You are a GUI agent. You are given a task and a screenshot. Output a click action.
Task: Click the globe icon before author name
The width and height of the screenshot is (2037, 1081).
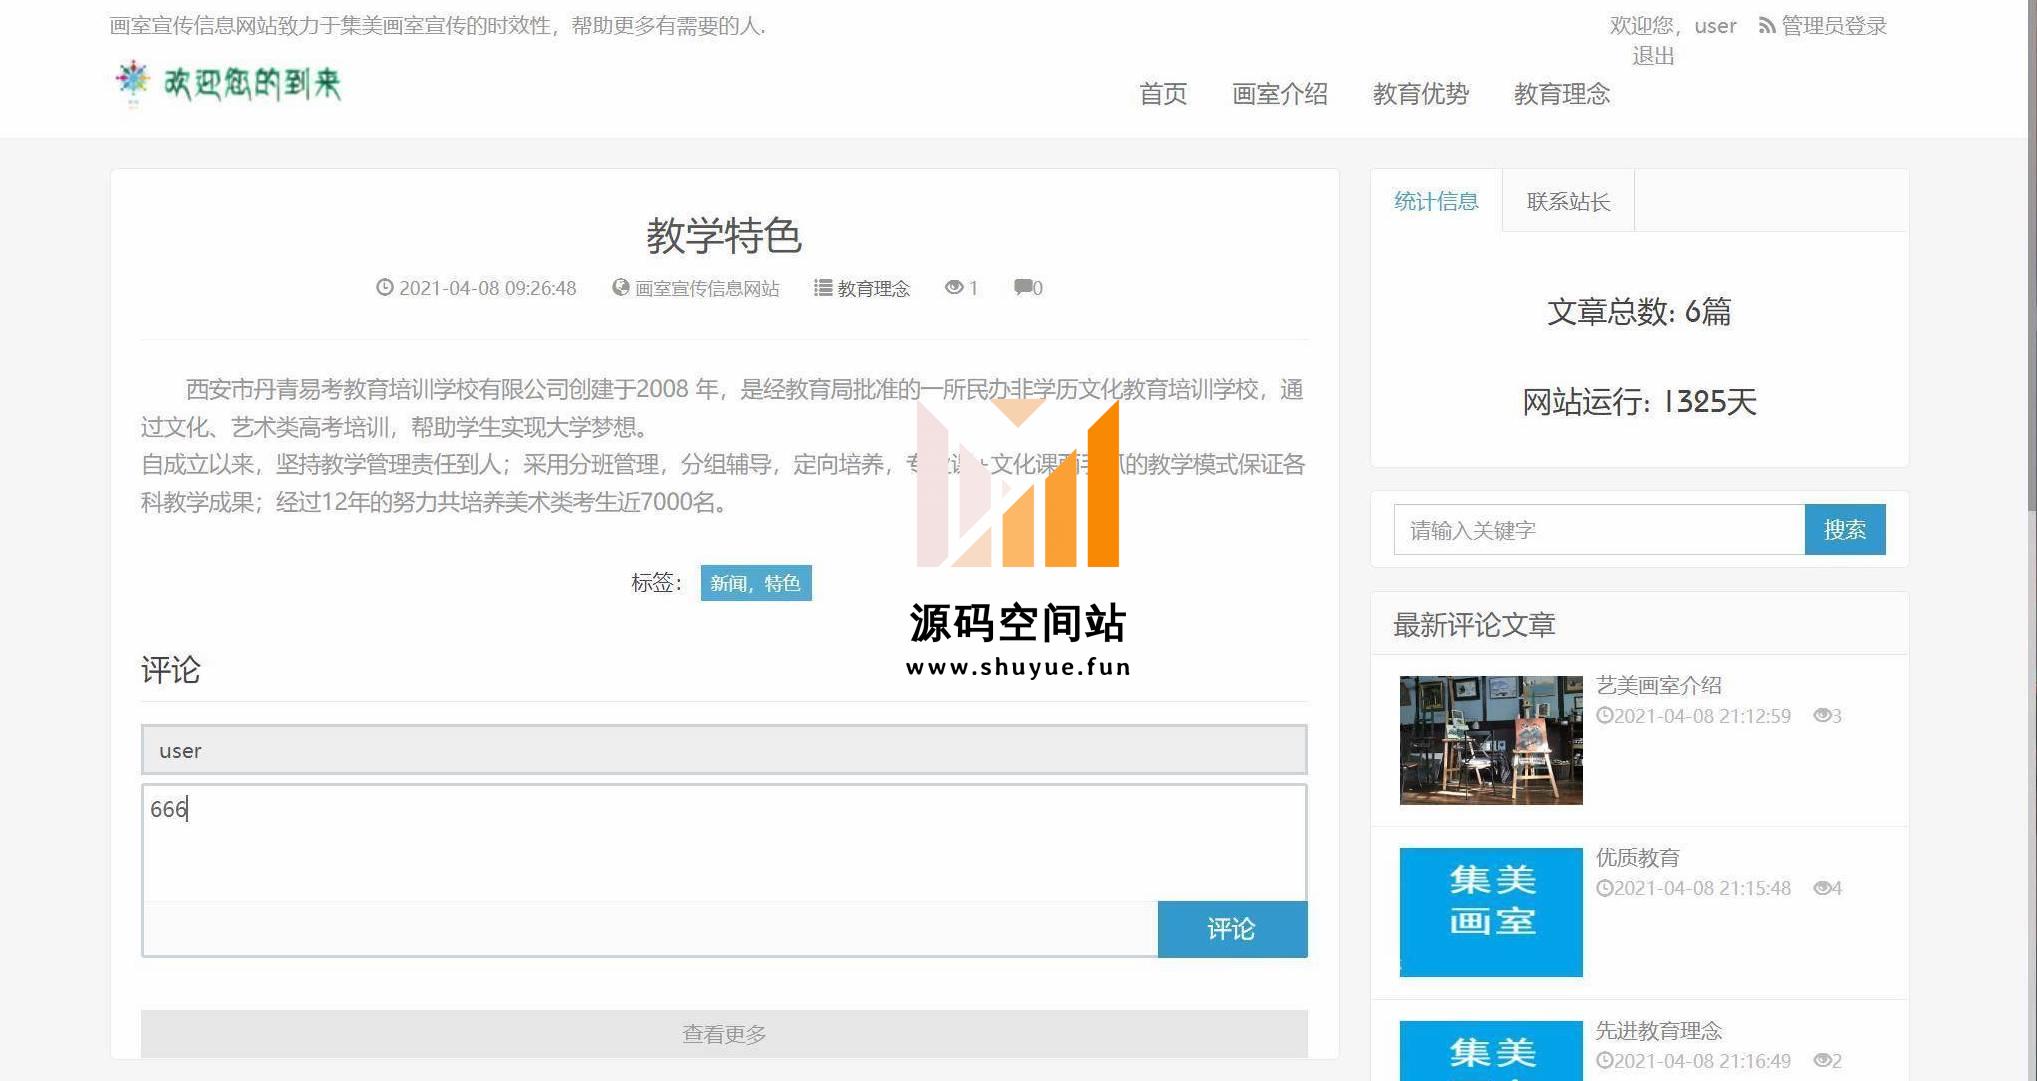click(621, 288)
